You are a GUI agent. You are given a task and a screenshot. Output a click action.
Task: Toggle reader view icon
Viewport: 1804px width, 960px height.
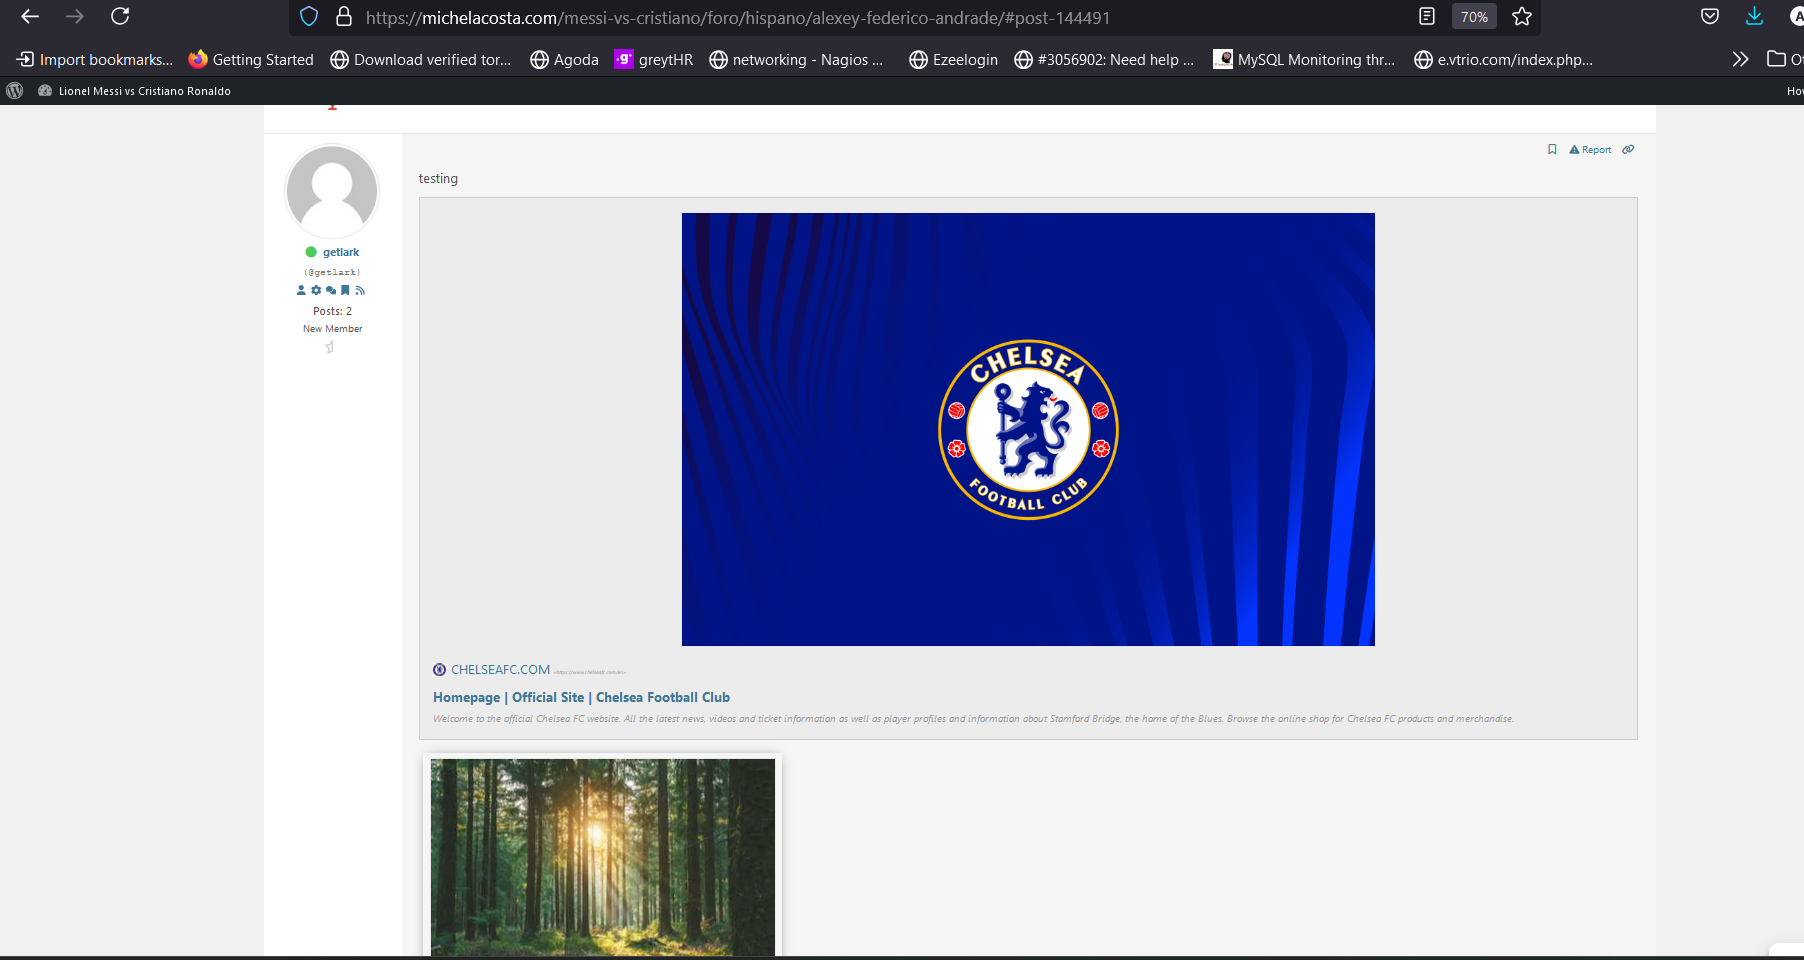coord(1427,16)
